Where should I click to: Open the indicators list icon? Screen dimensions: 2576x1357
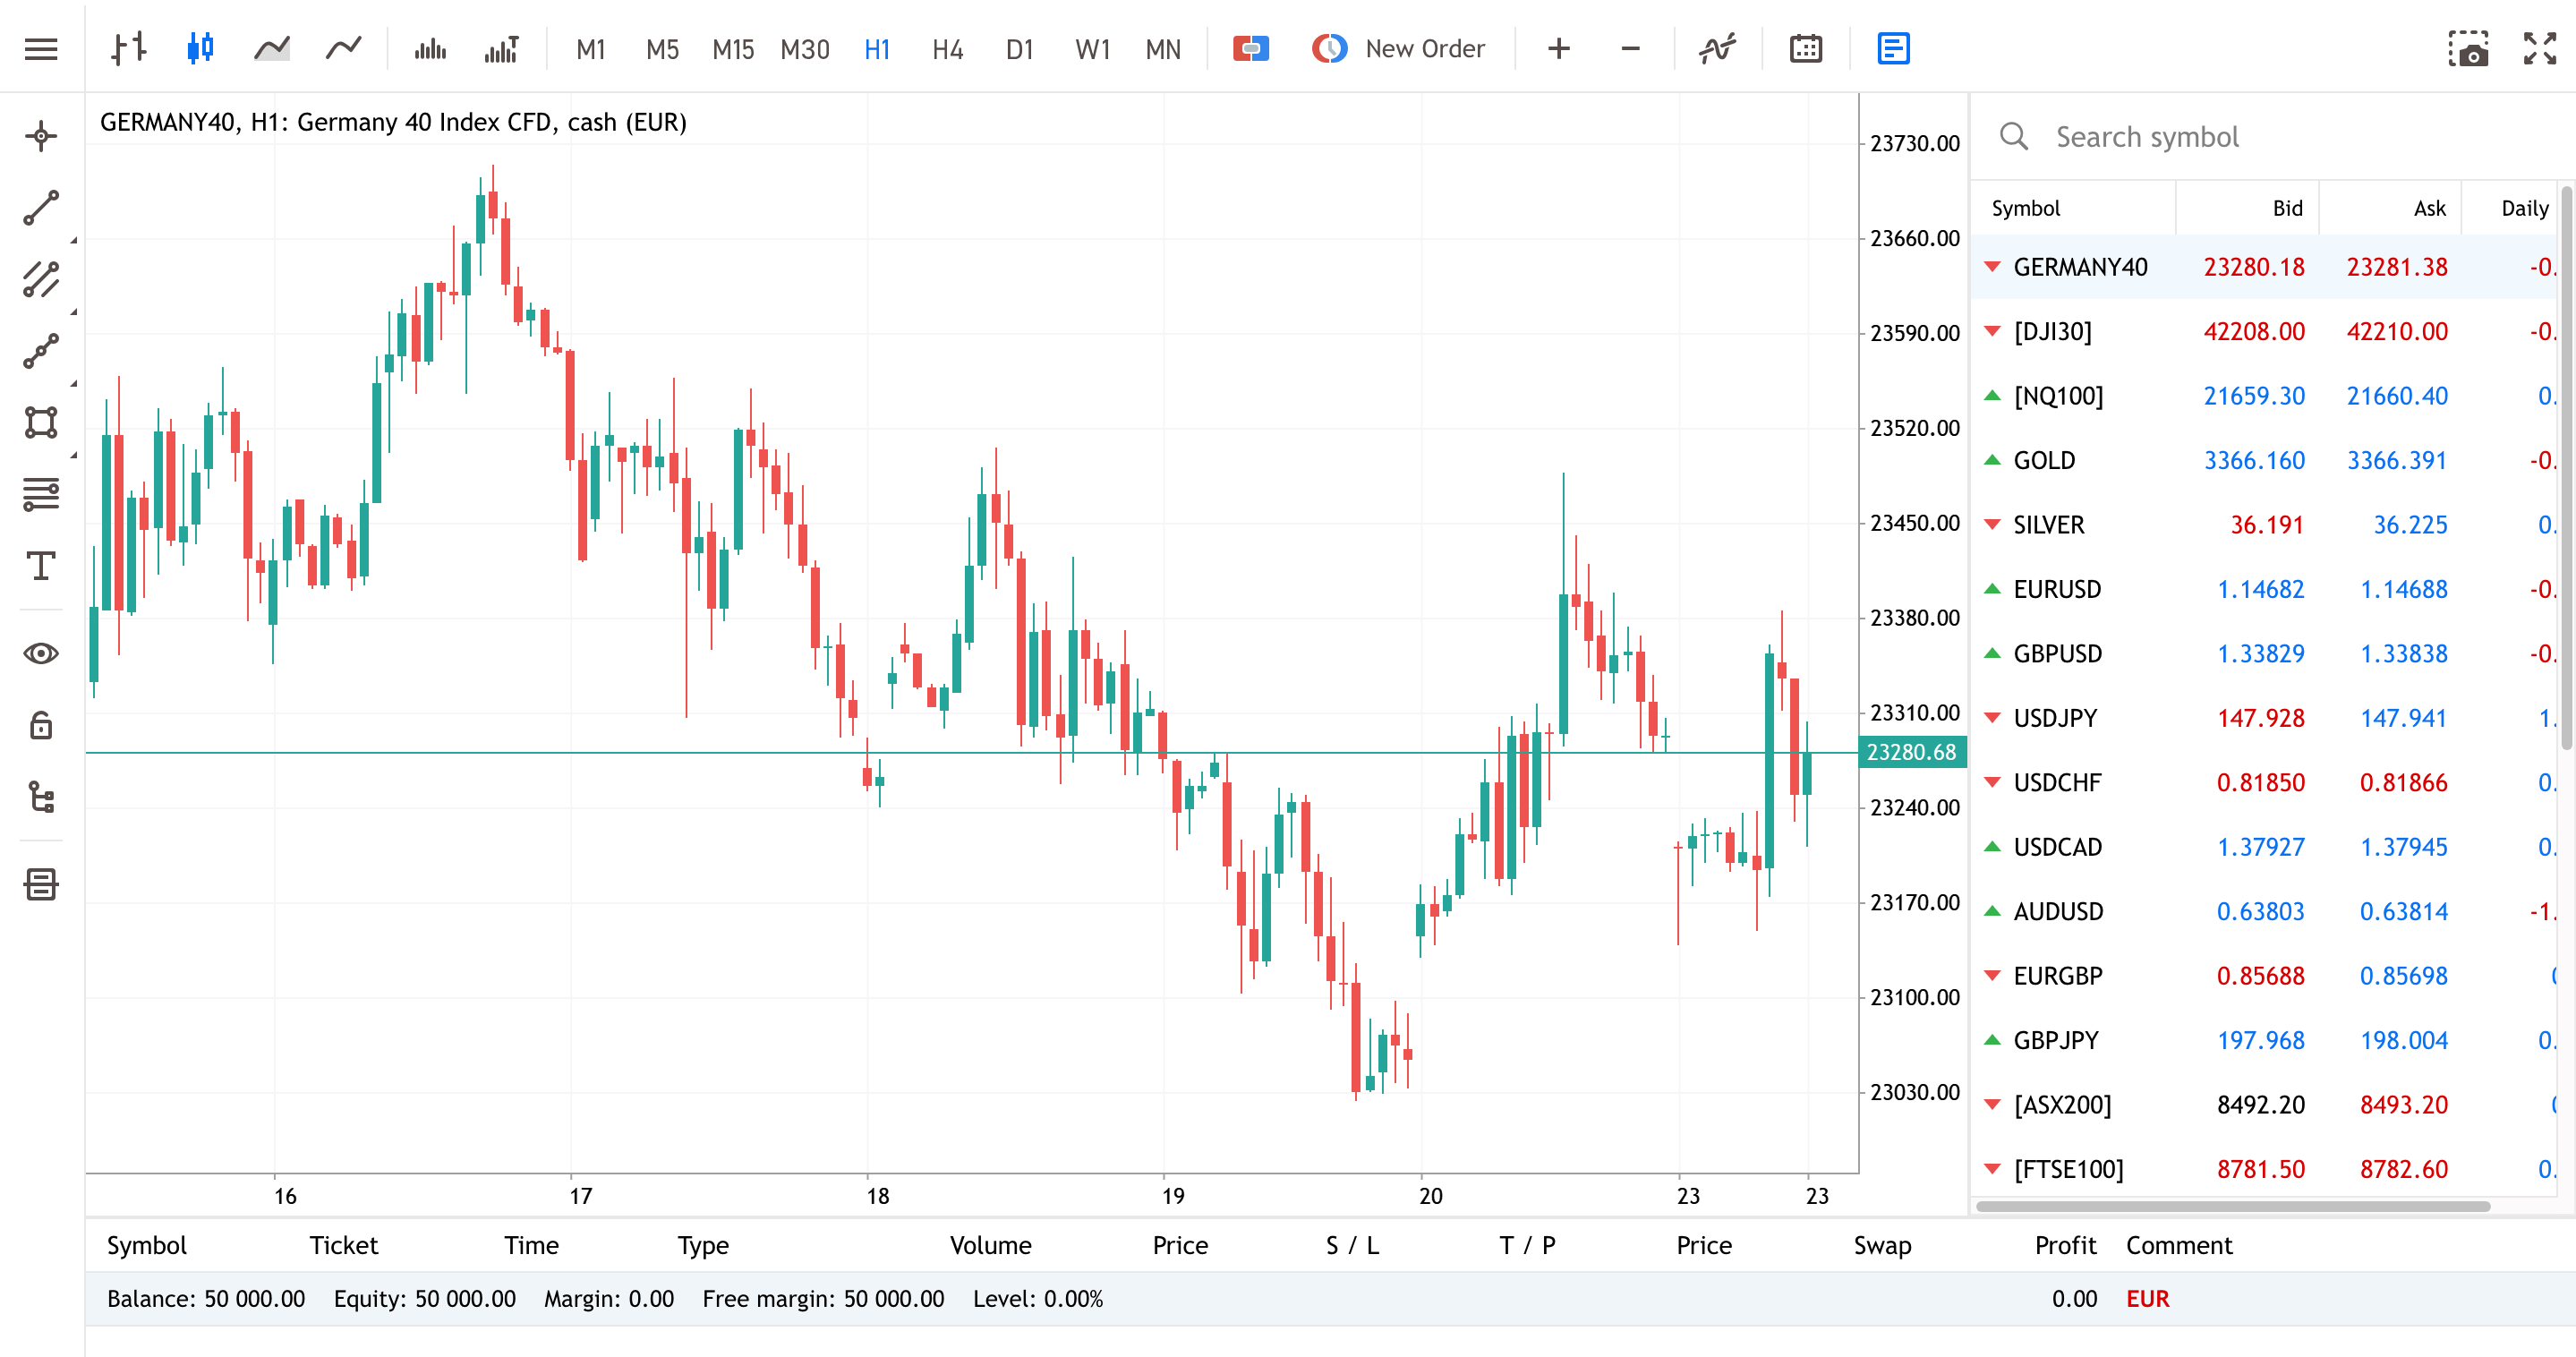[x=1718, y=48]
